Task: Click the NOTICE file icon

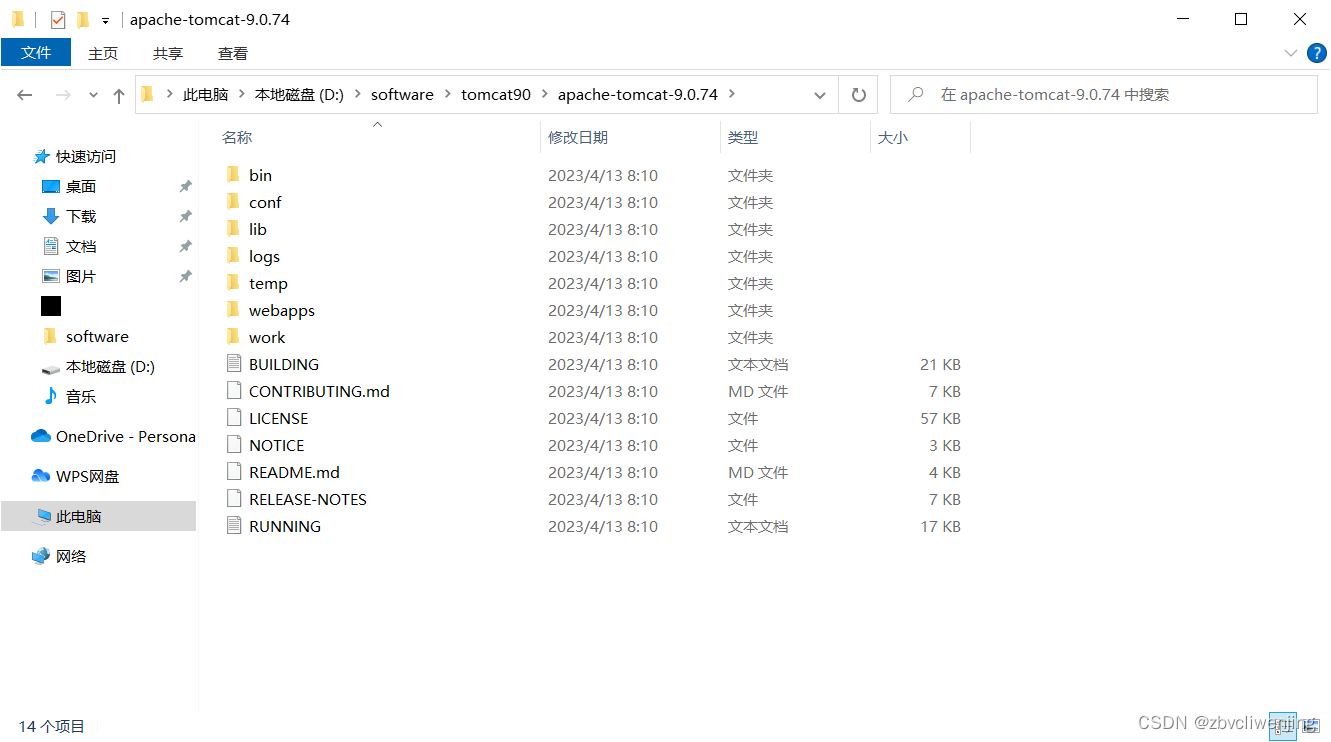Action: click(234, 445)
